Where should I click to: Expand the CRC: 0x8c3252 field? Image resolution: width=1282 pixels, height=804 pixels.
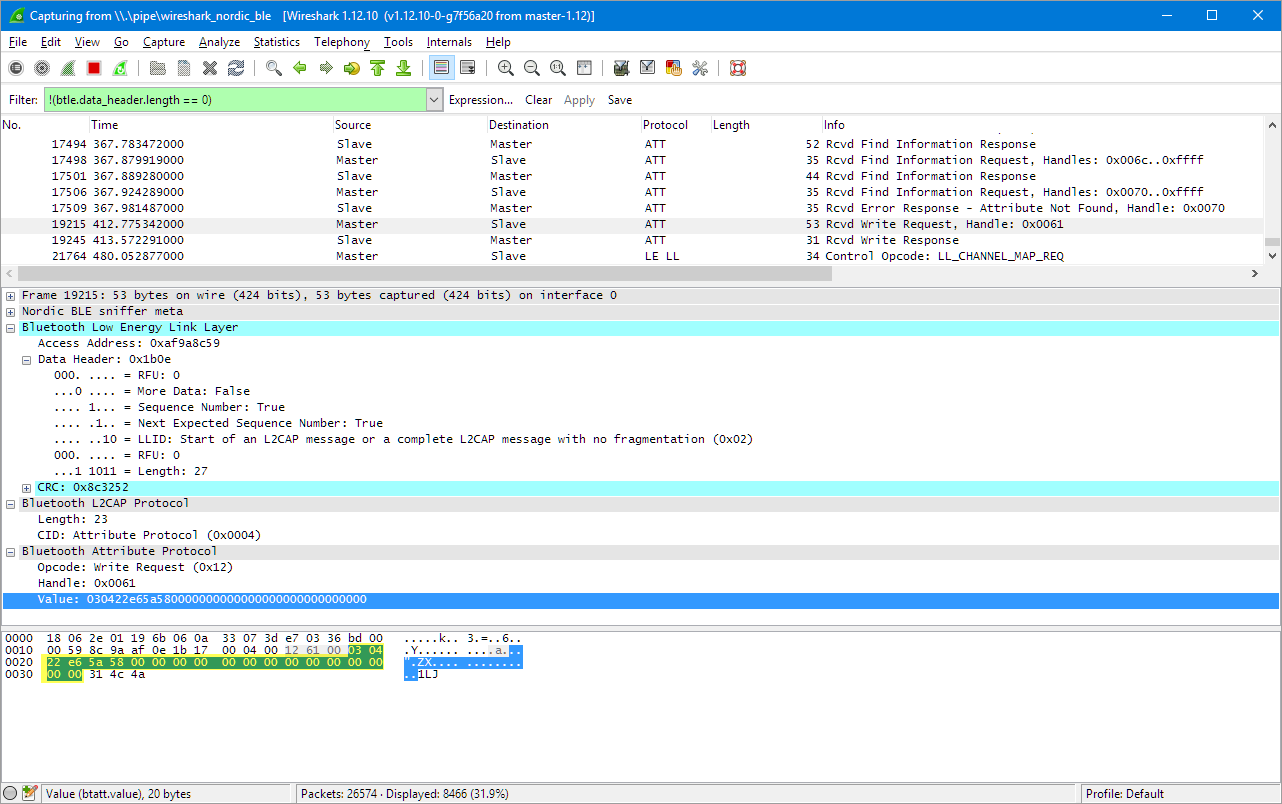(x=27, y=487)
